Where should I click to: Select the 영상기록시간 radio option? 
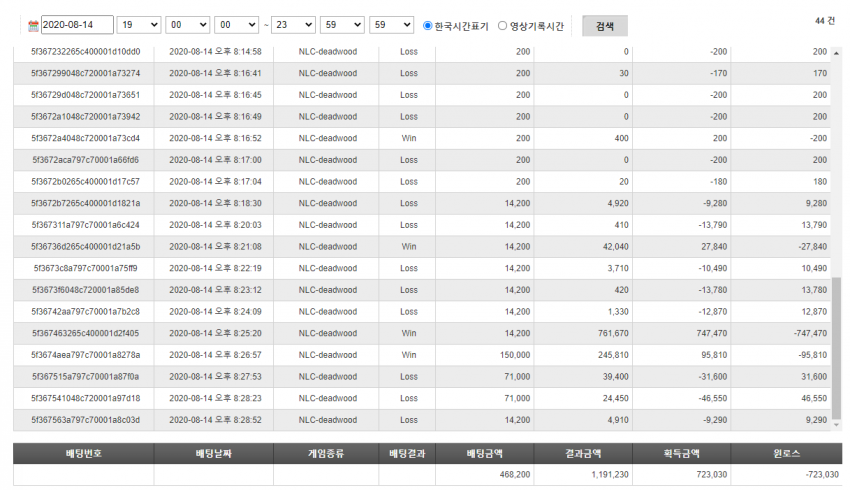tap(503, 25)
